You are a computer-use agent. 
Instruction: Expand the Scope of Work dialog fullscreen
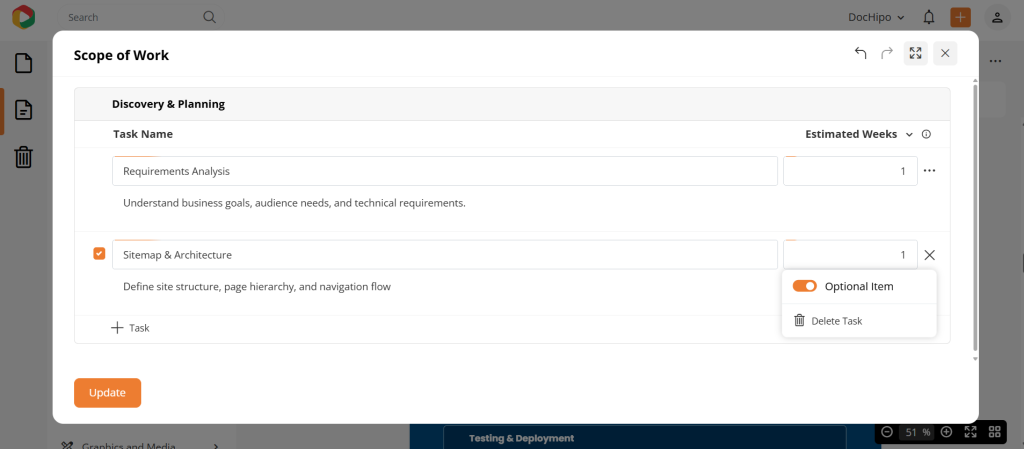[915, 54]
